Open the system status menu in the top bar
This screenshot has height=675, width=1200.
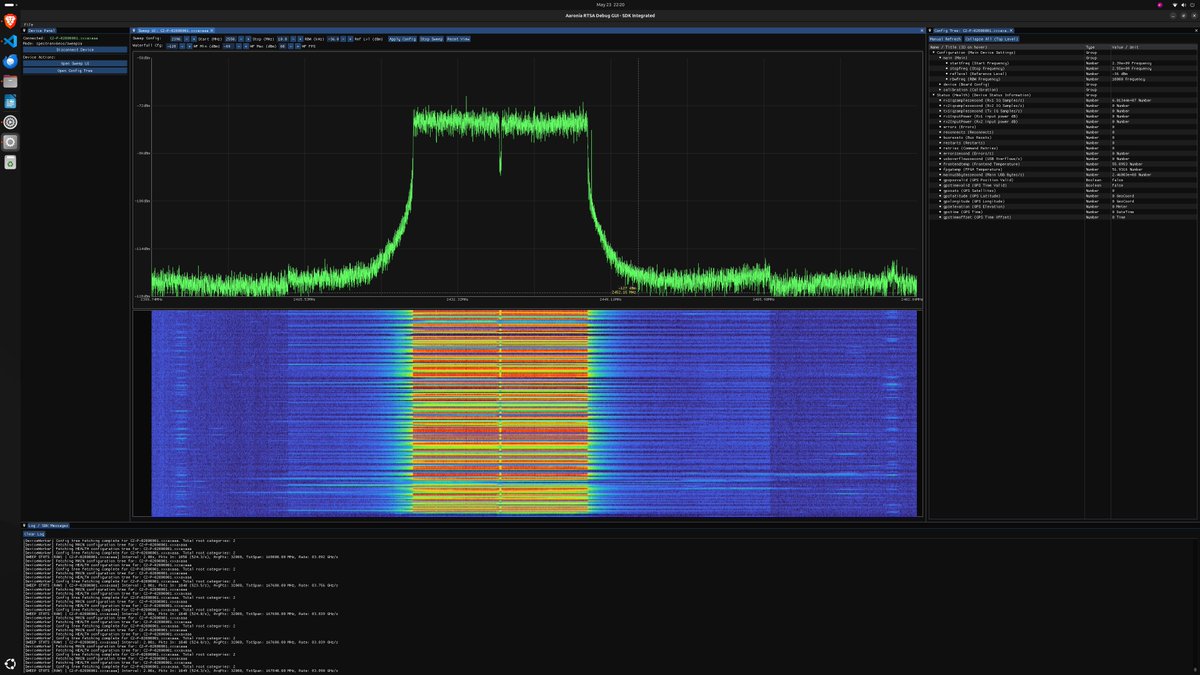click(x=1183, y=3)
